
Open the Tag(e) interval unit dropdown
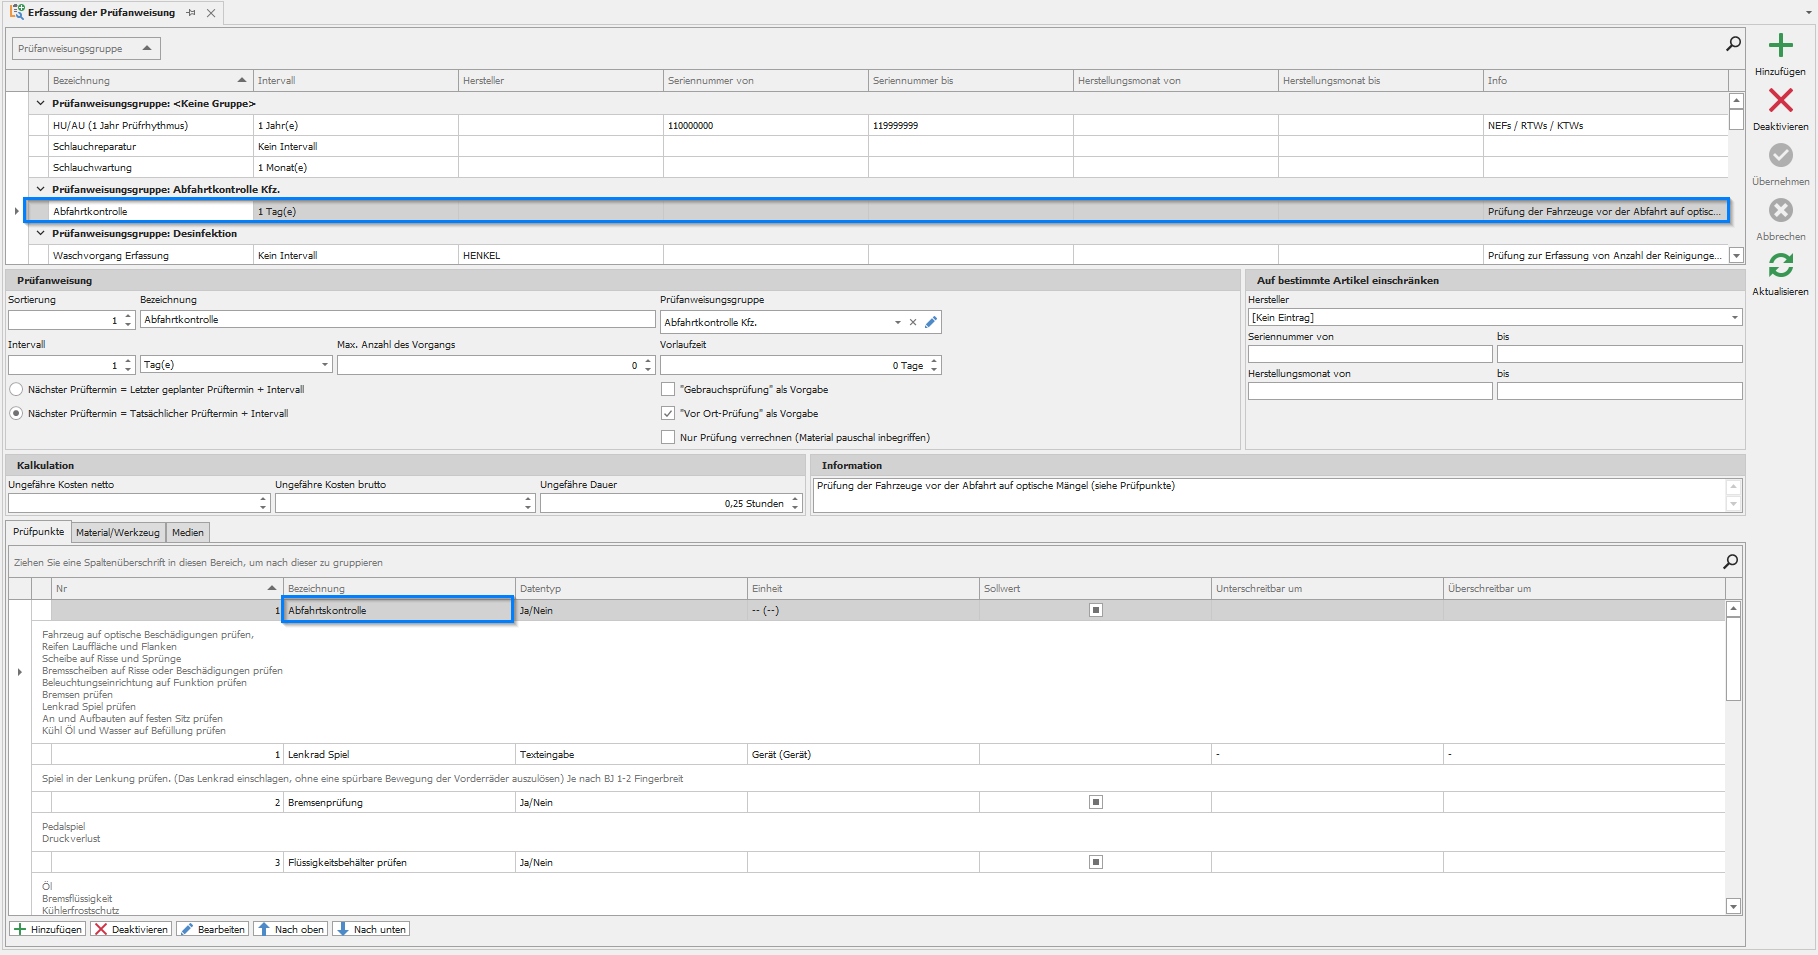(325, 365)
